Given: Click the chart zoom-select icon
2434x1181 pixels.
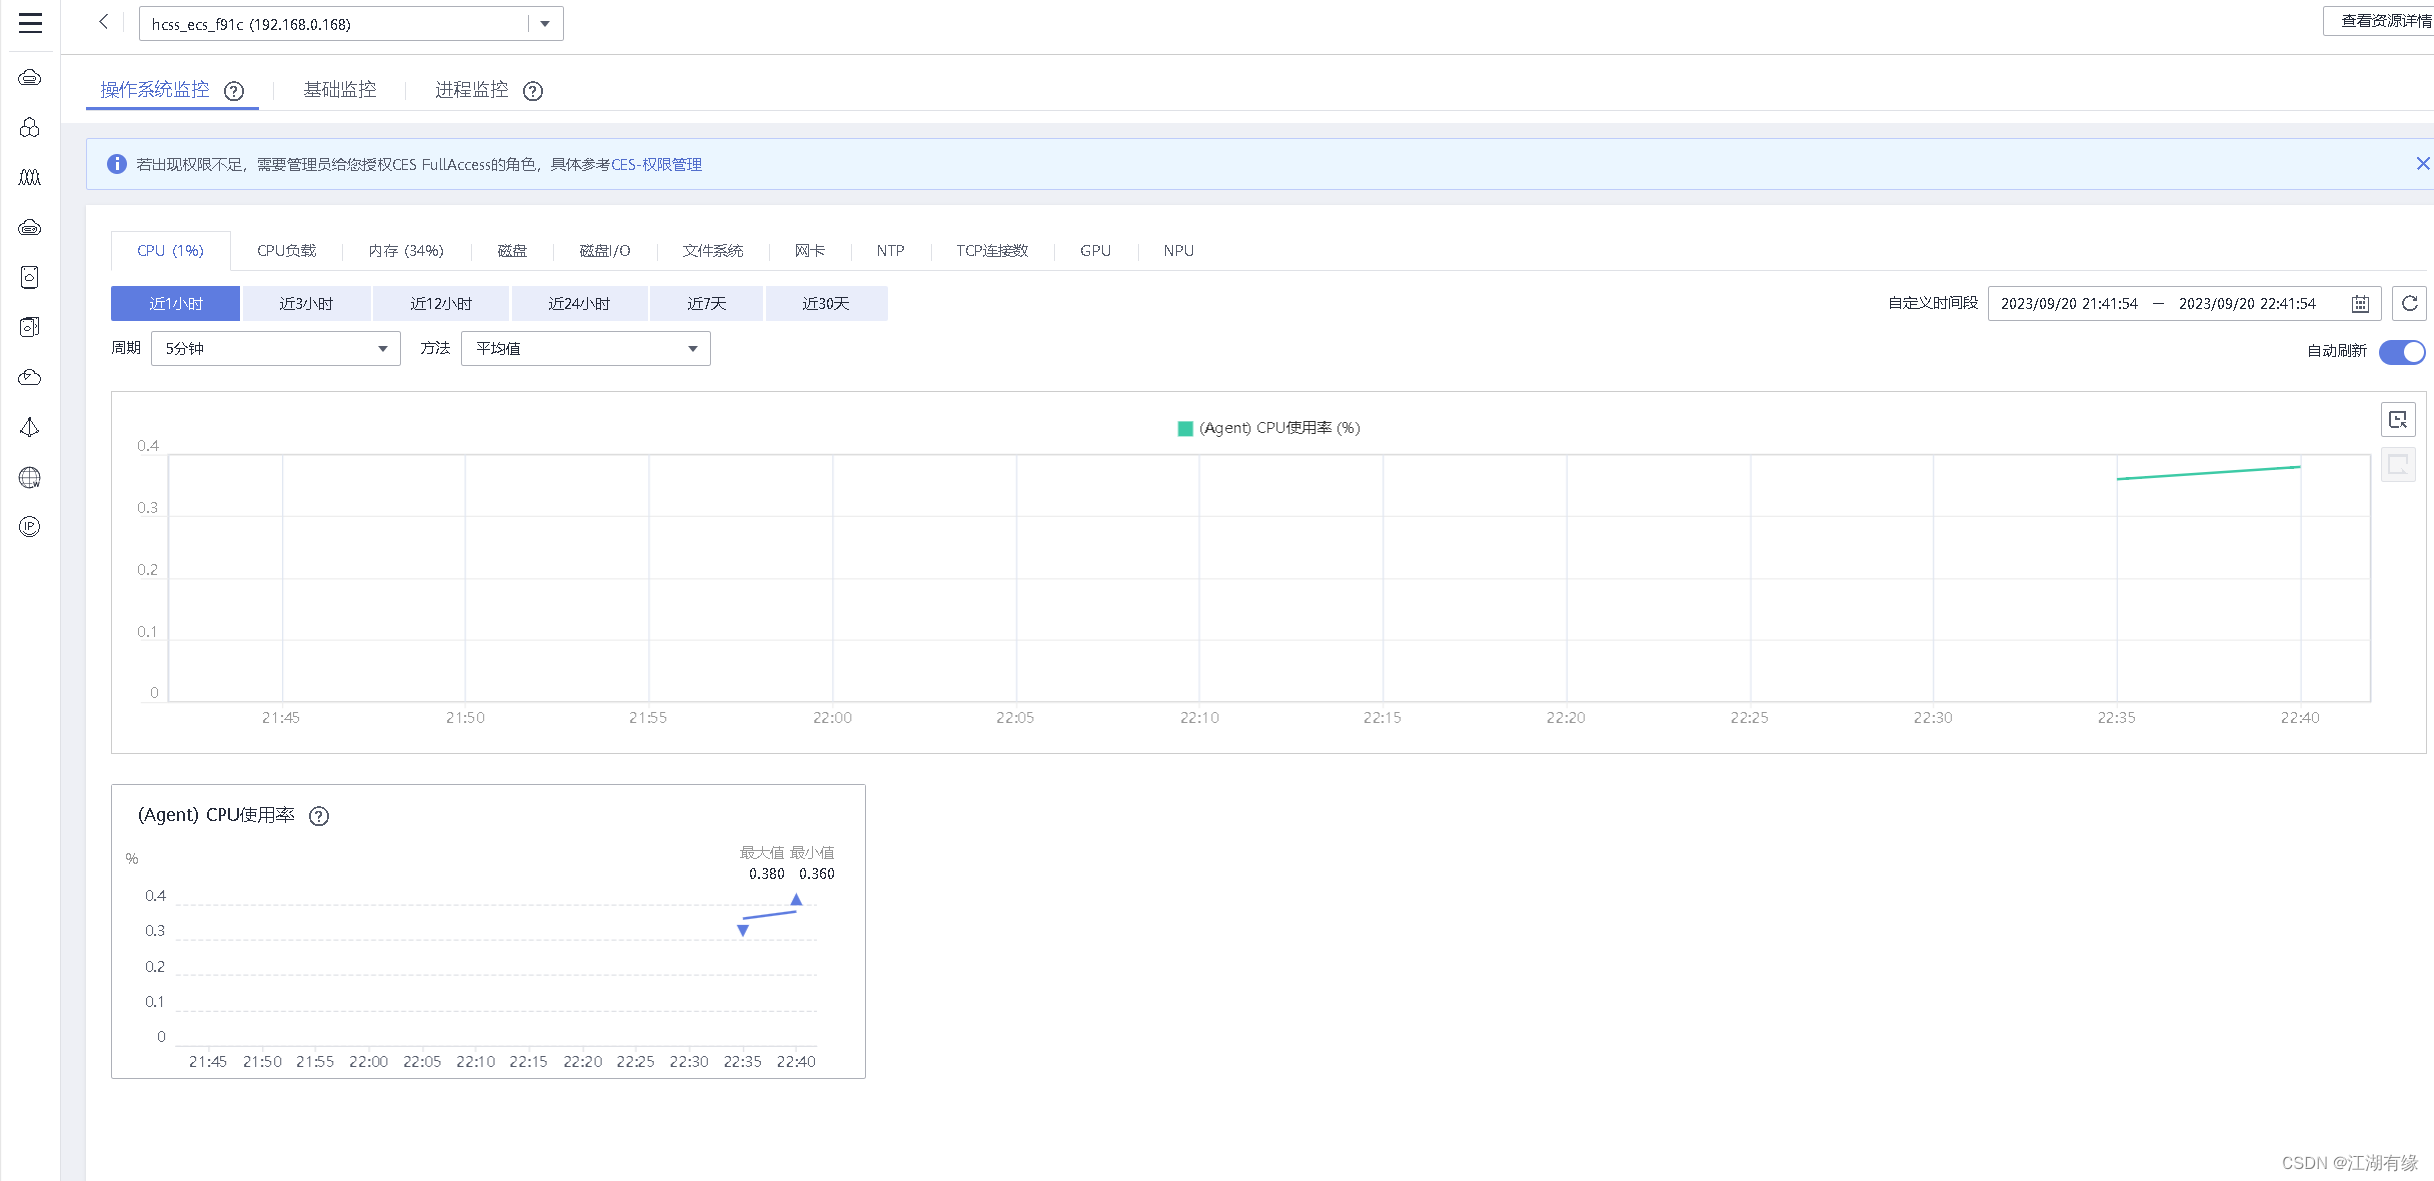Looking at the screenshot, I should 2397,420.
